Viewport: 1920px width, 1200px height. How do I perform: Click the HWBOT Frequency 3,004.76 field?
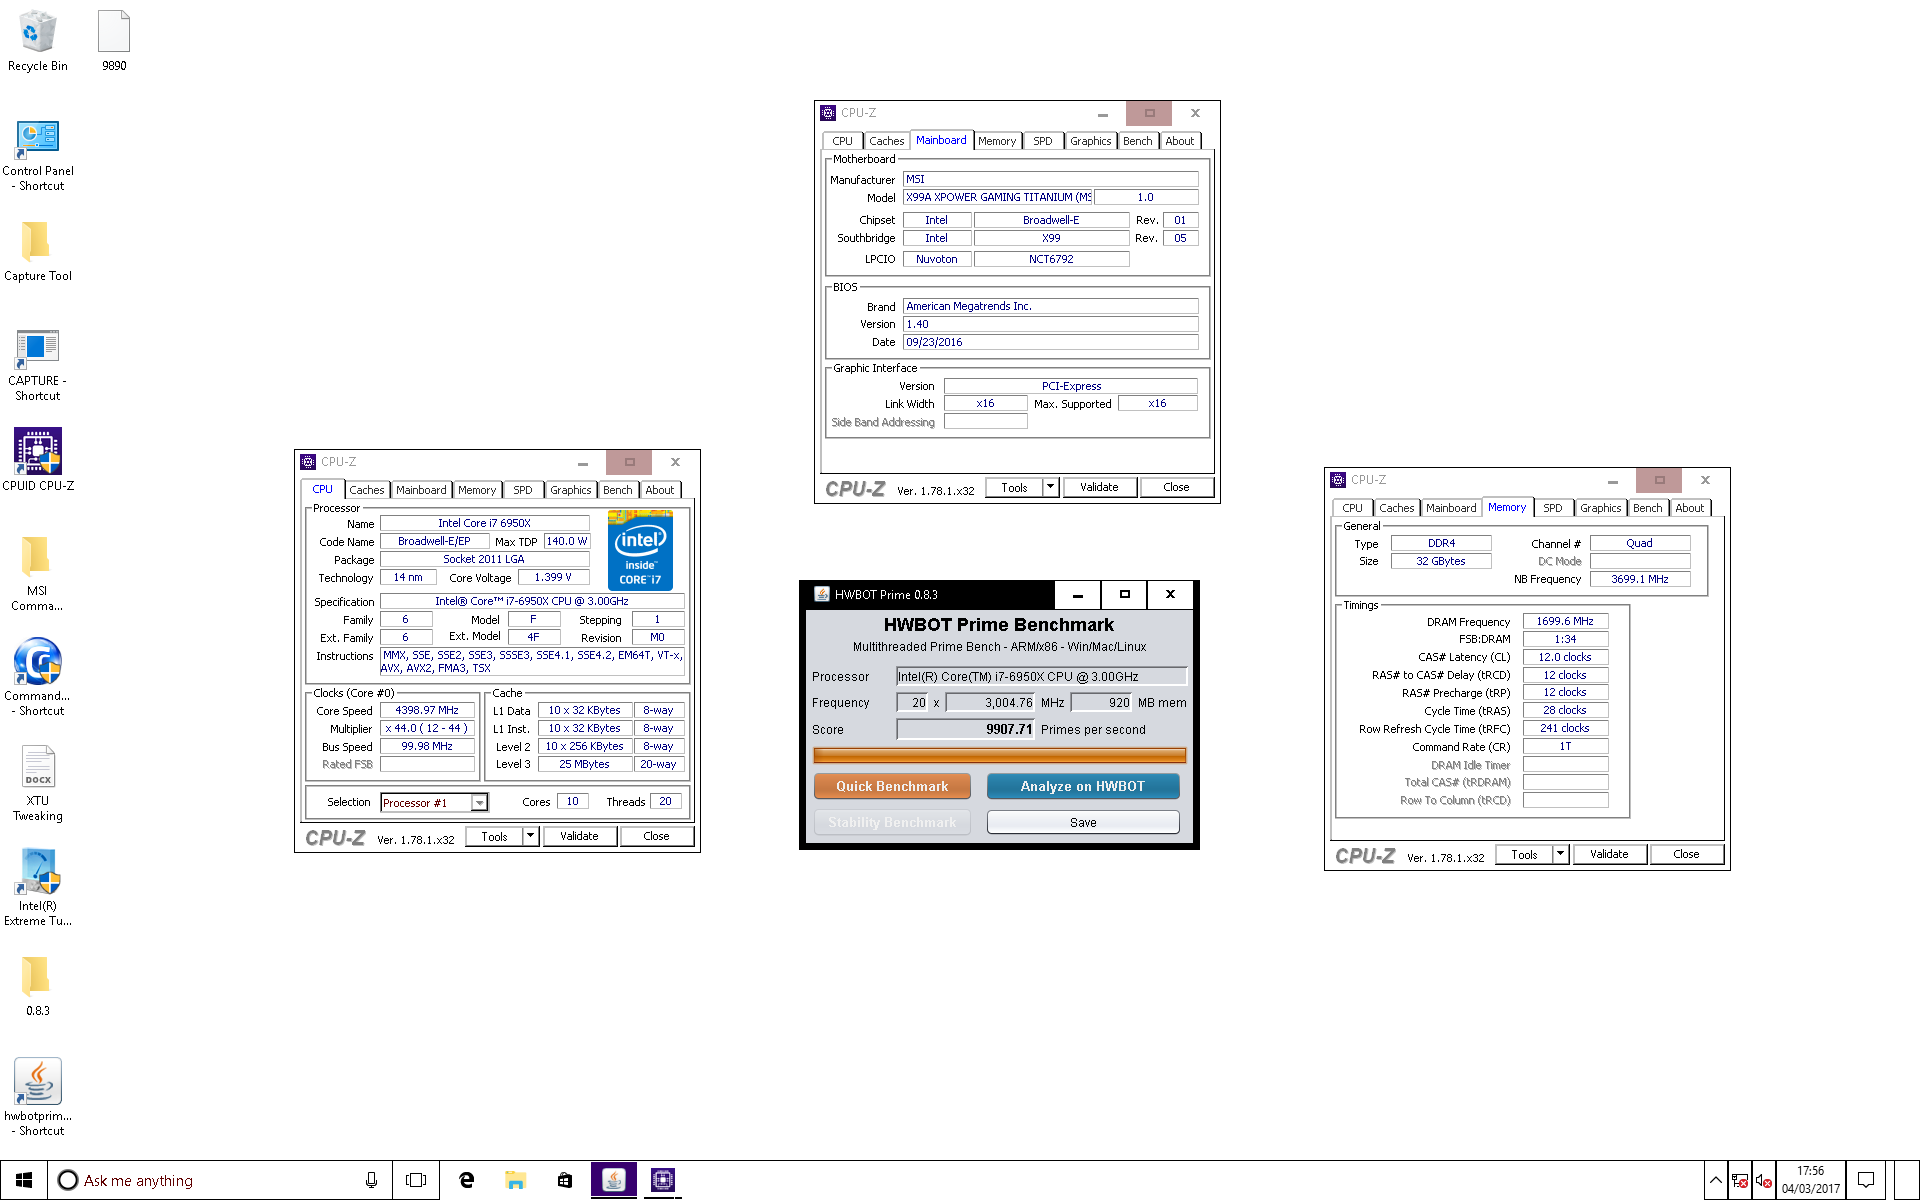click(990, 702)
